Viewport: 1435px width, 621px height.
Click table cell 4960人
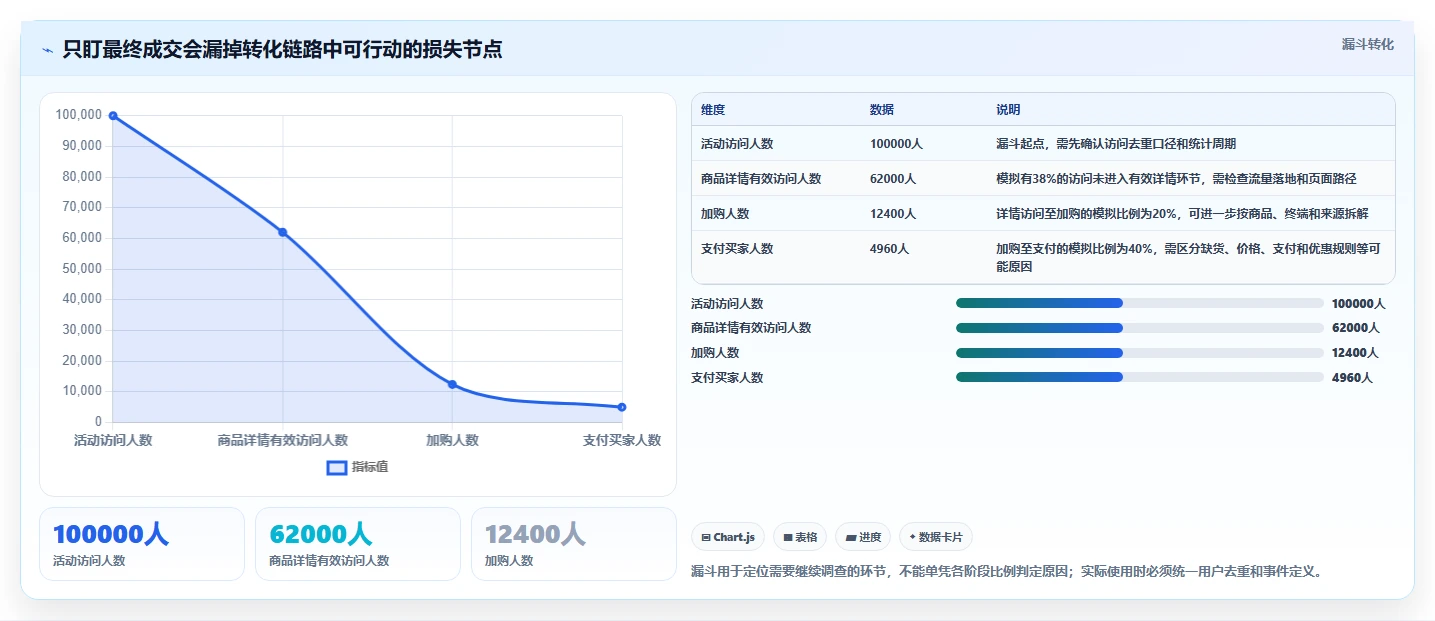pyautogui.click(x=890, y=249)
